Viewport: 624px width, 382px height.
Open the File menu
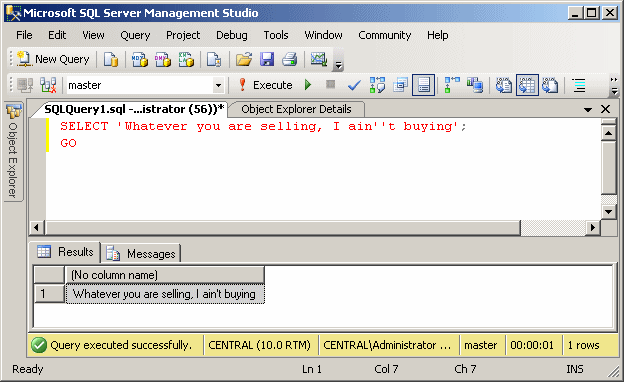[24, 35]
